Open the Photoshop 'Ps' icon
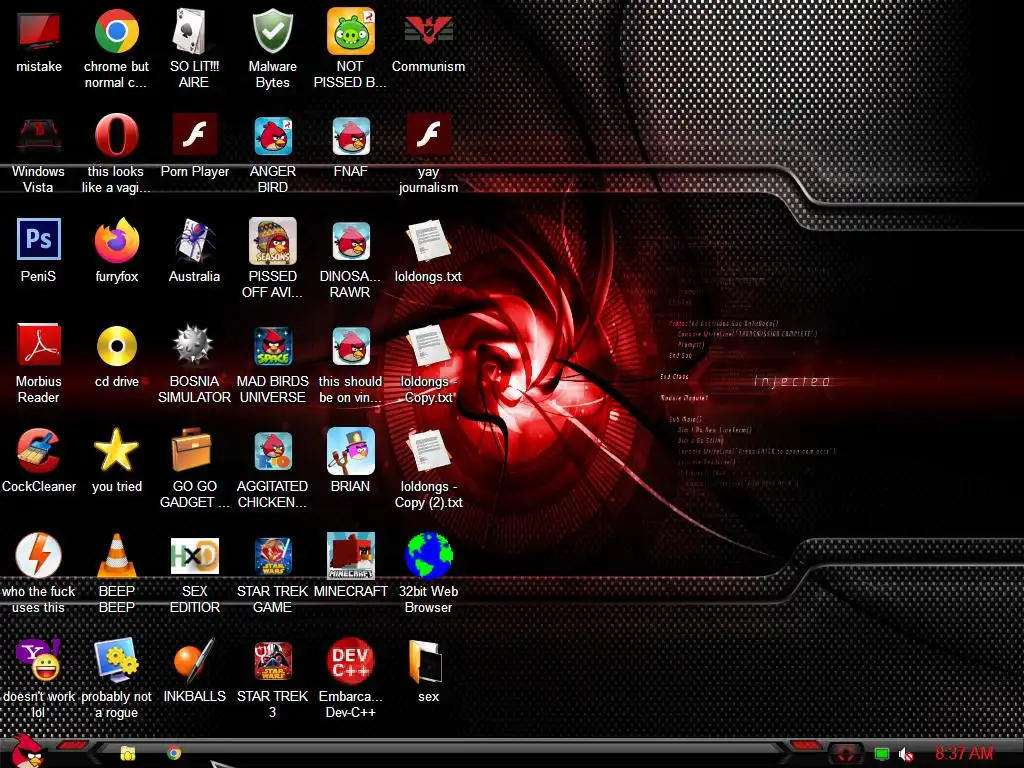 click(39, 240)
